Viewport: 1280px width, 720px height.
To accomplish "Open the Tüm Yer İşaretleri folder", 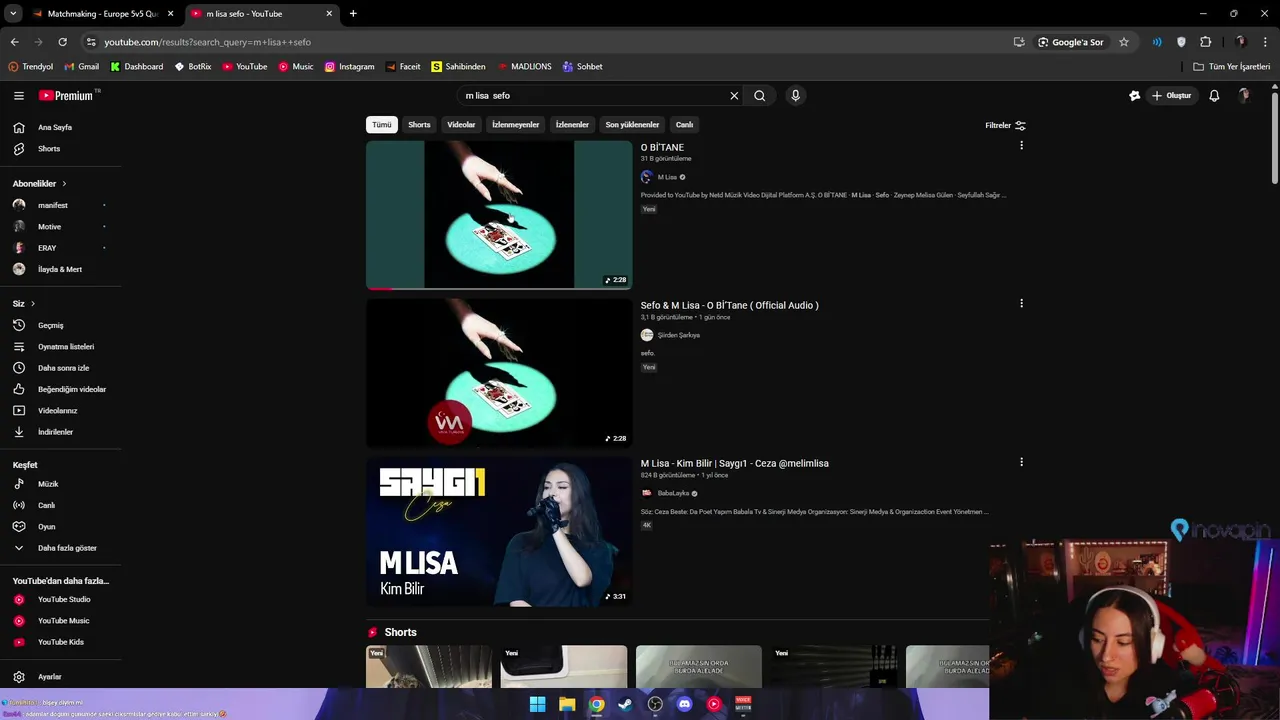I will click(x=1232, y=67).
